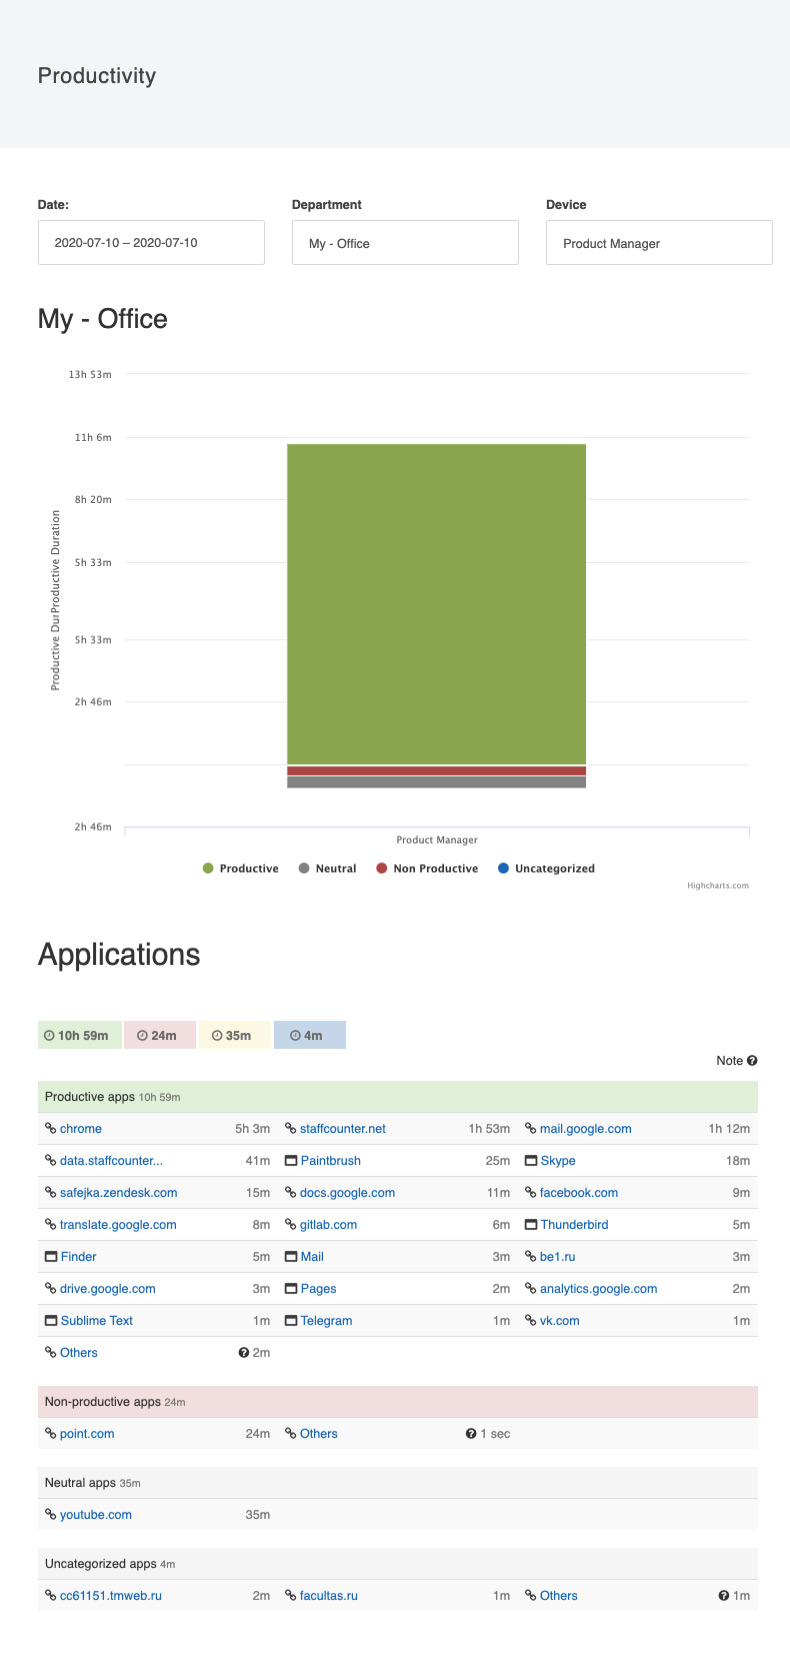
Task: Click the gray Neutral bar segment
Action: tap(436, 782)
